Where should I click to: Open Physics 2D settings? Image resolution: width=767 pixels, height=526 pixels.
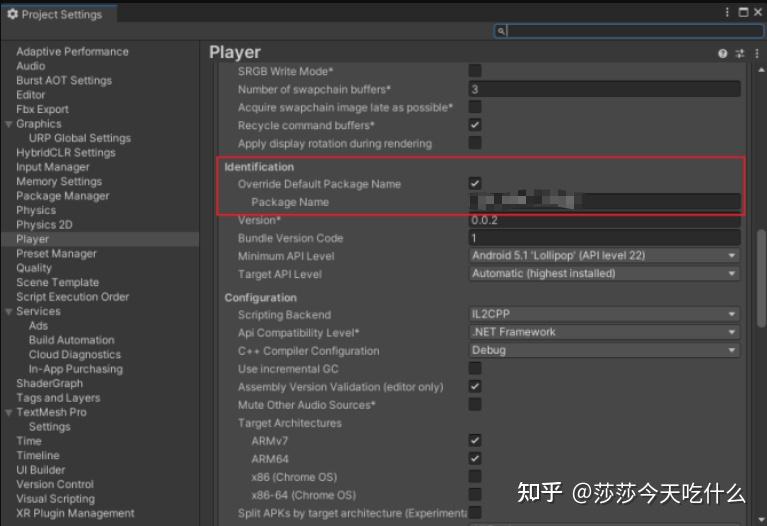44,225
